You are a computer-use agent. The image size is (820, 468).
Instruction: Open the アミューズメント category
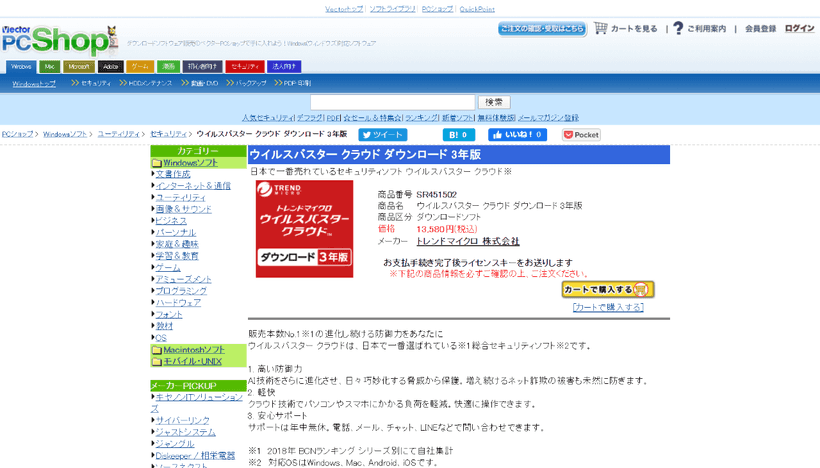pyautogui.click(x=184, y=279)
